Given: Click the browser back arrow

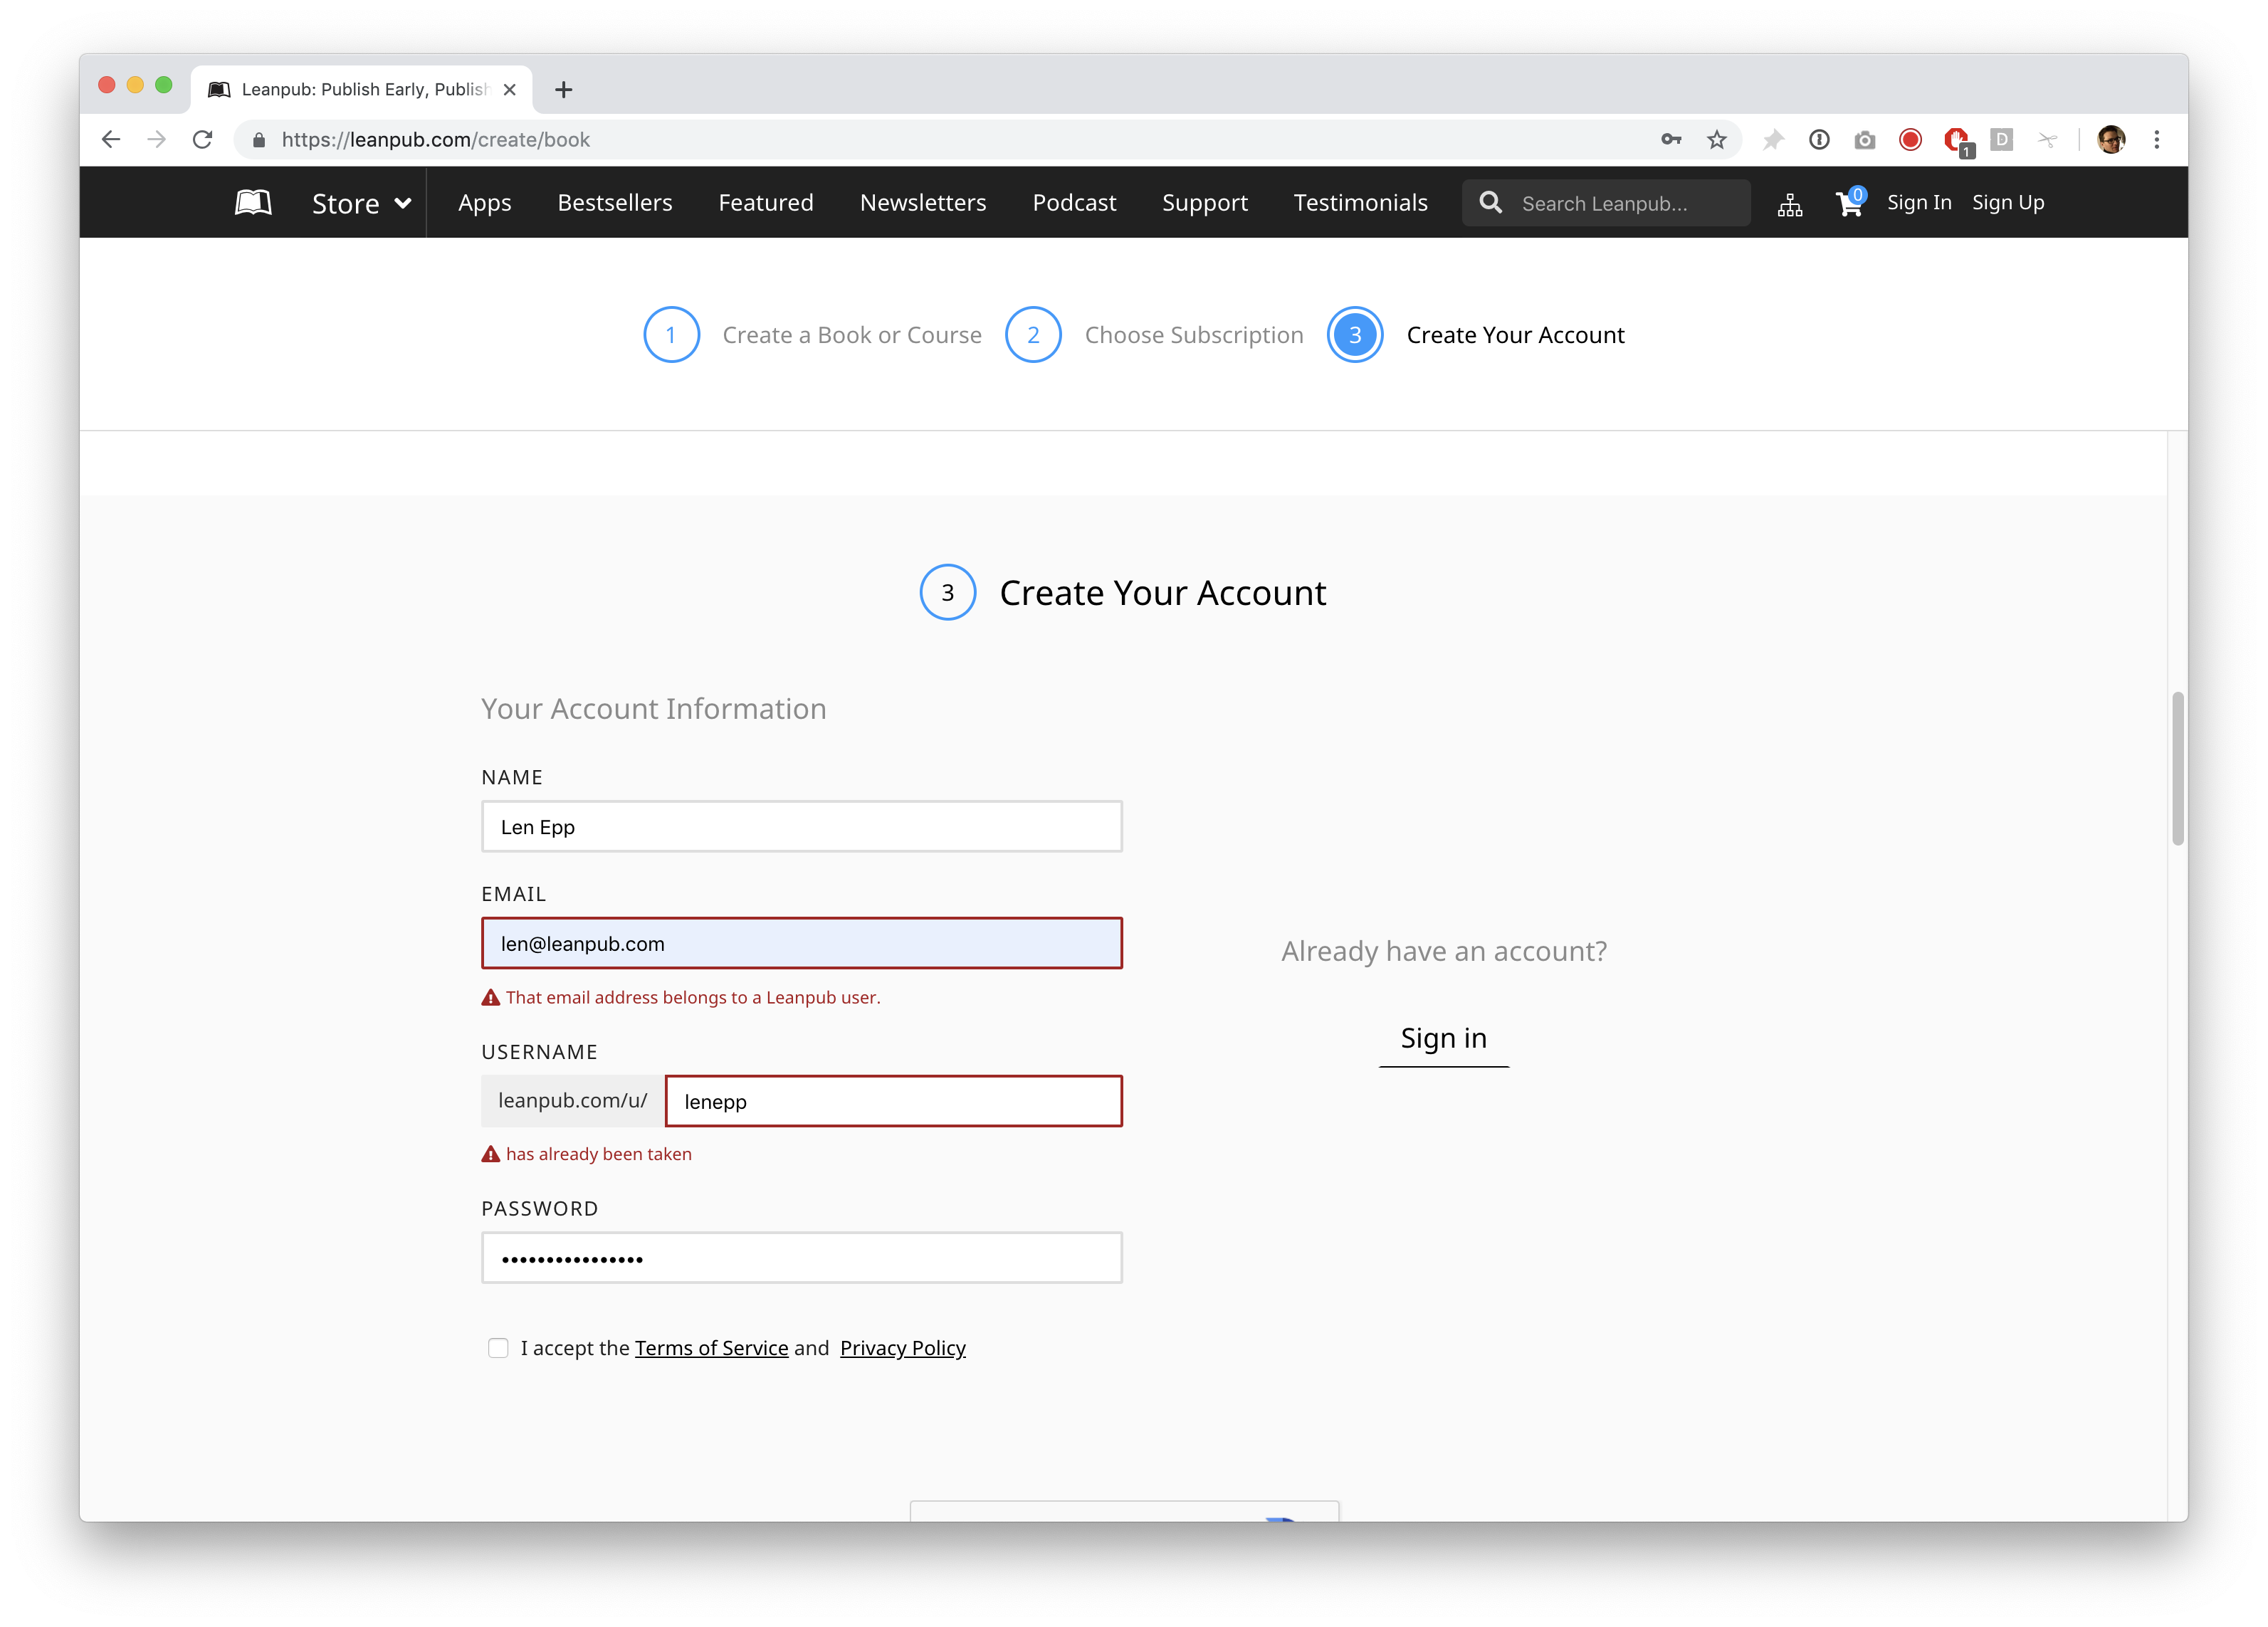Looking at the screenshot, I should tap(111, 139).
